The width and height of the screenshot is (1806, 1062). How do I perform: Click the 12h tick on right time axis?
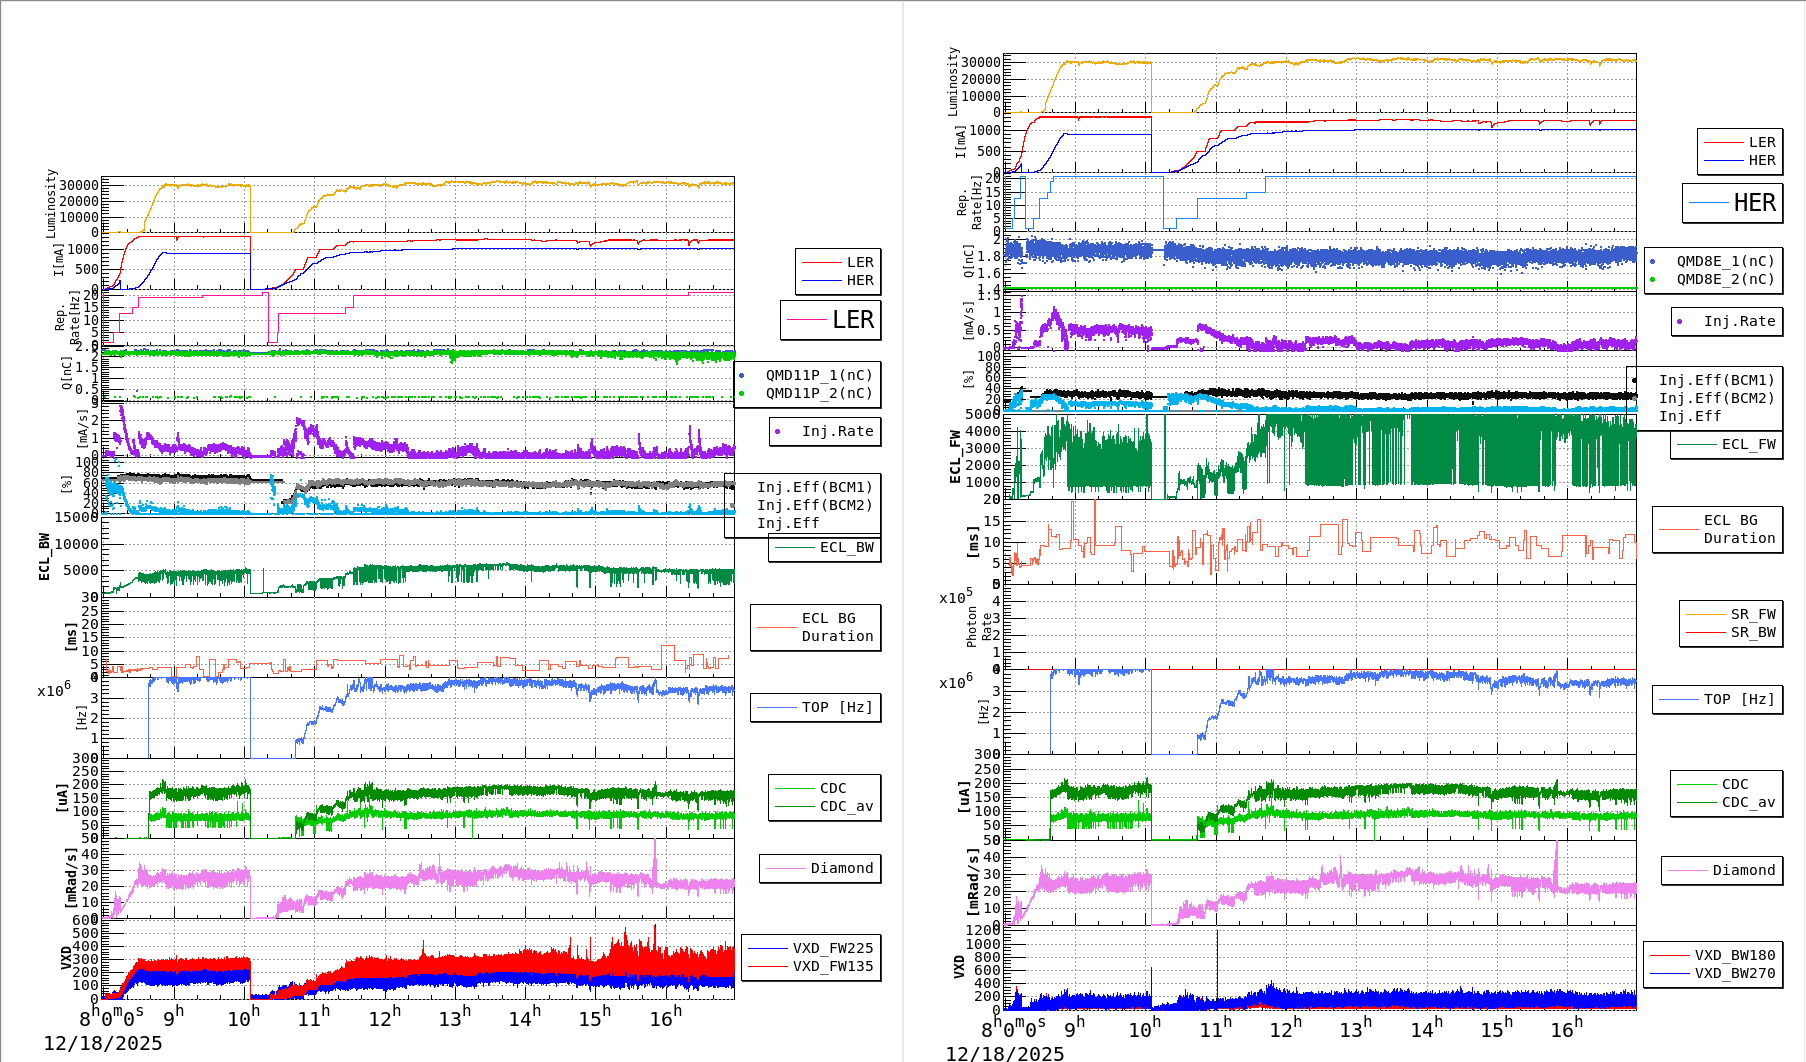pos(1284,1028)
